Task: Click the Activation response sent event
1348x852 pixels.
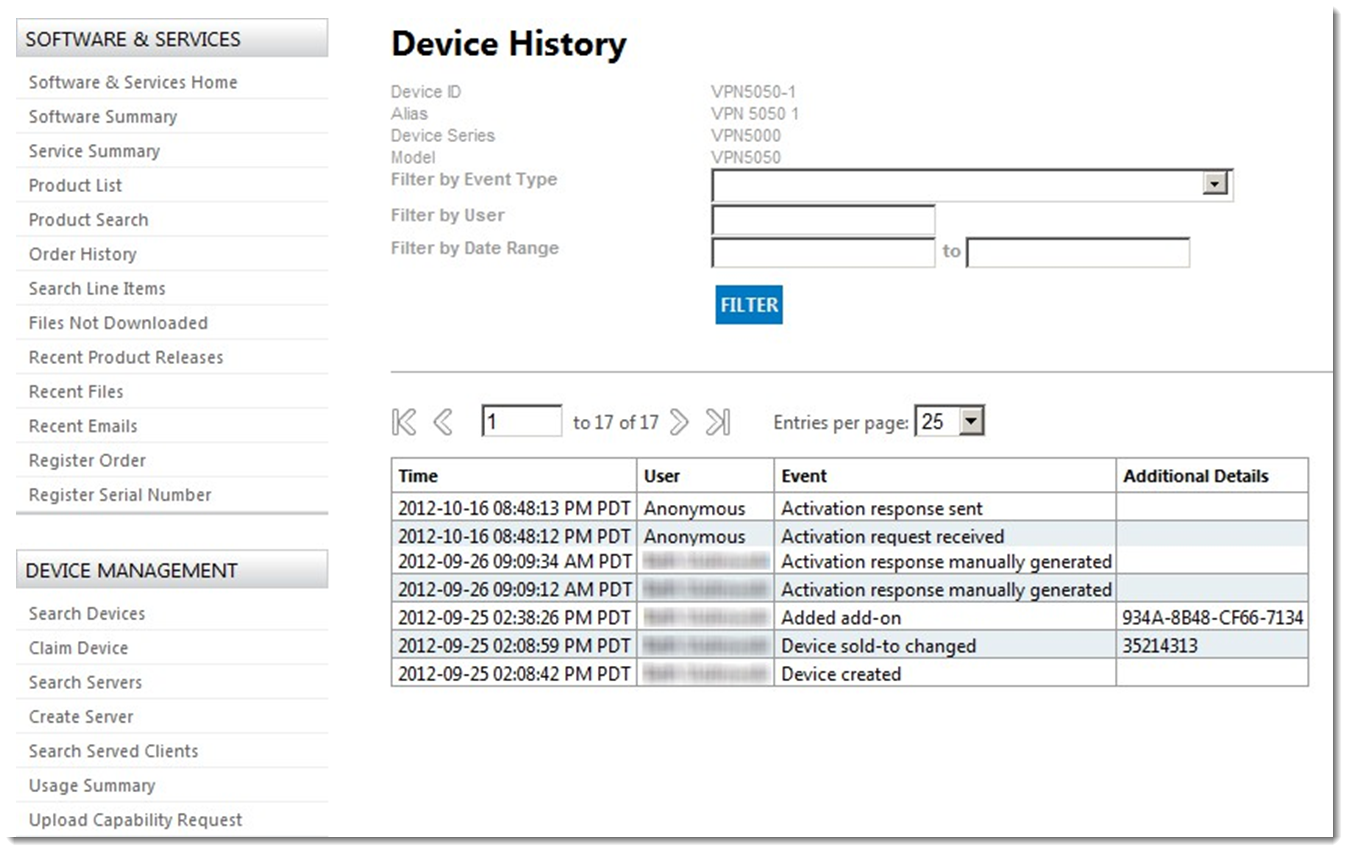Action: point(882,508)
